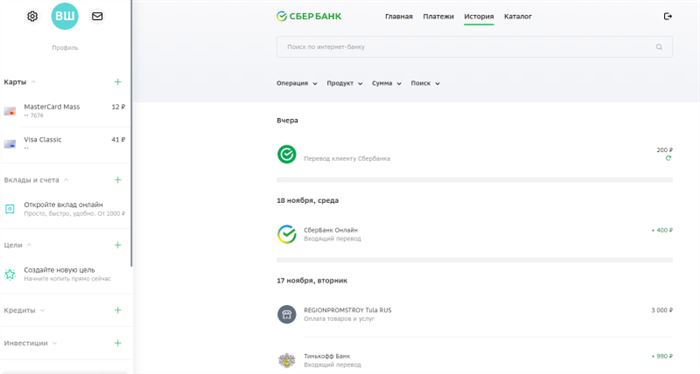Viewport: 700px width, 374px height.
Task: Open the messages envelope icon
Action: tap(97, 16)
